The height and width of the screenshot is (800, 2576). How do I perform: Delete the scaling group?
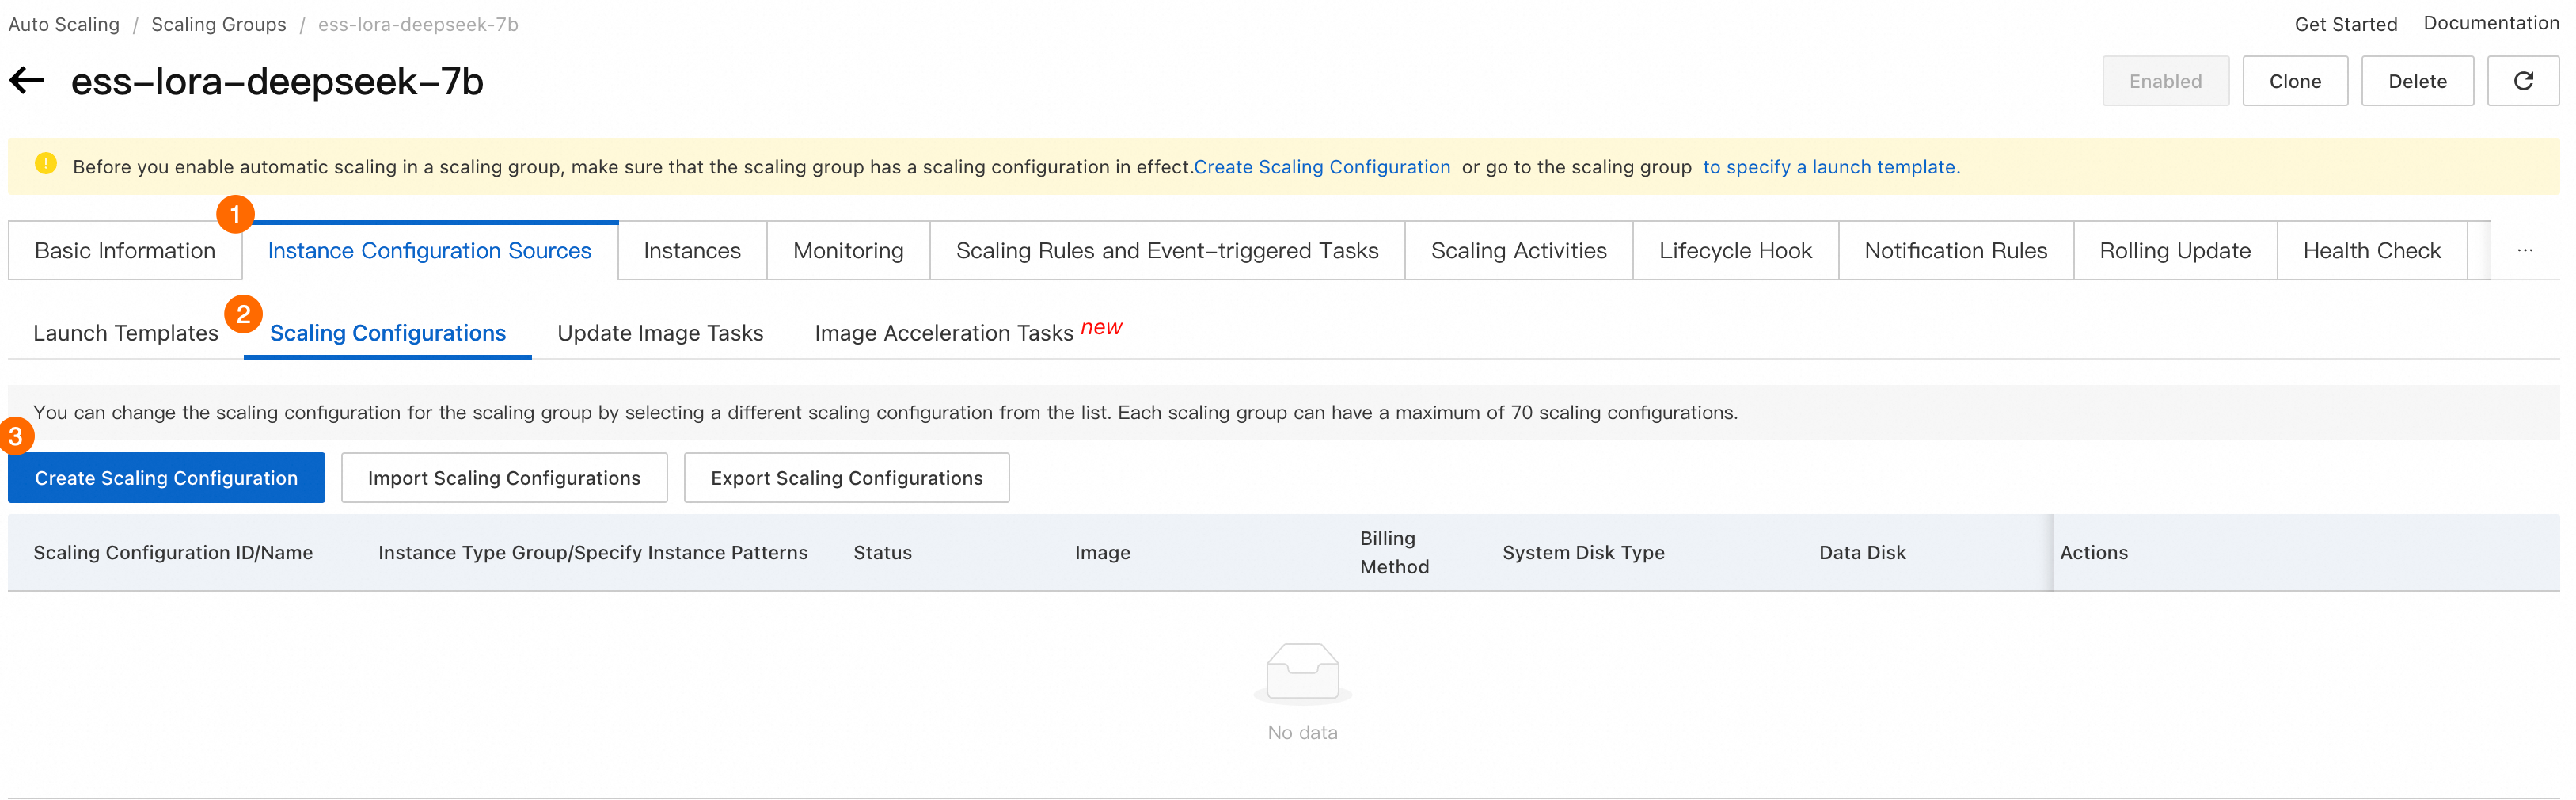coord(2417,81)
